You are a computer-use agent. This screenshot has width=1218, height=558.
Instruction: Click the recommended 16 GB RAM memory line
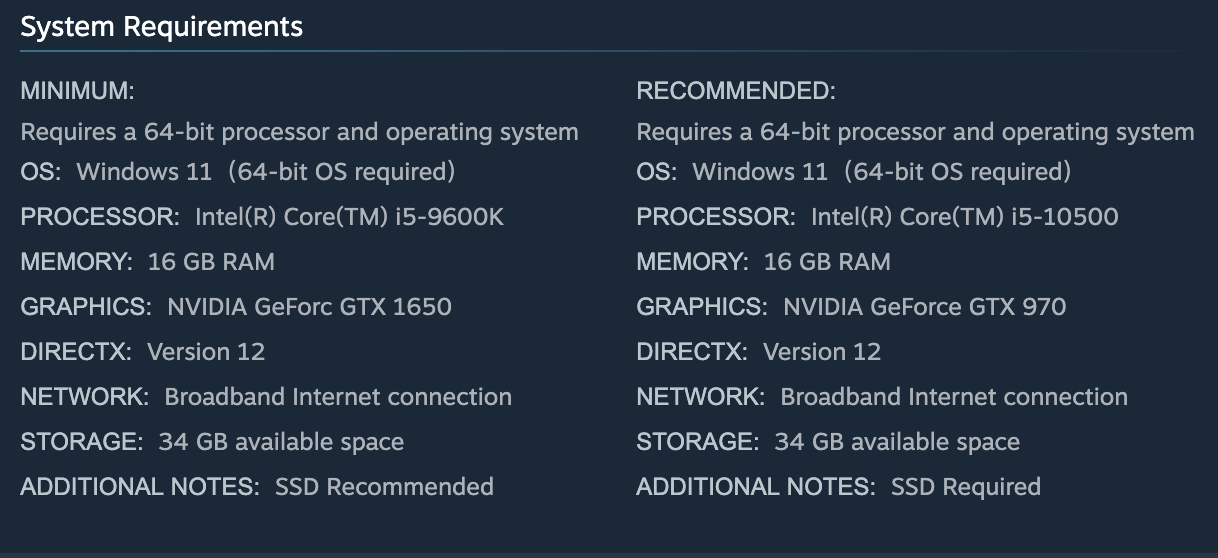pyautogui.click(x=763, y=262)
